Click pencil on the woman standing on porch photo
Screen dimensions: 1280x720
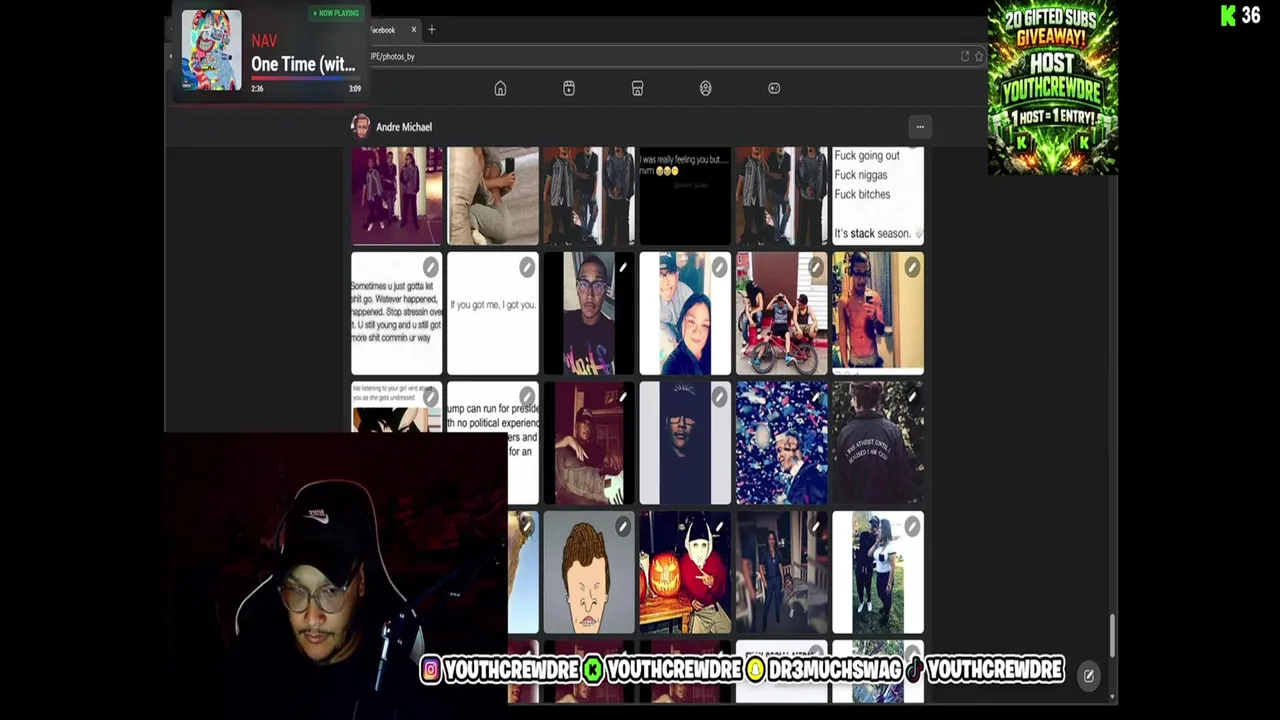click(x=815, y=526)
